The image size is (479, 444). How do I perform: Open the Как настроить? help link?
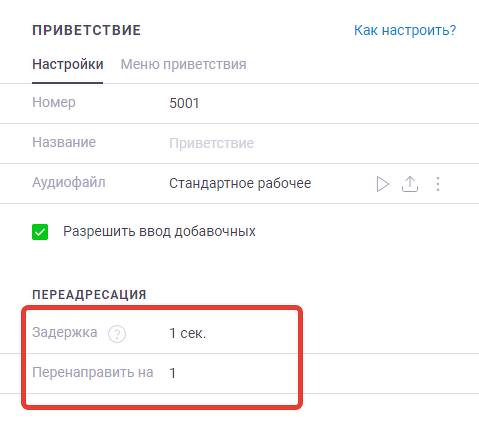[x=405, y=30]
